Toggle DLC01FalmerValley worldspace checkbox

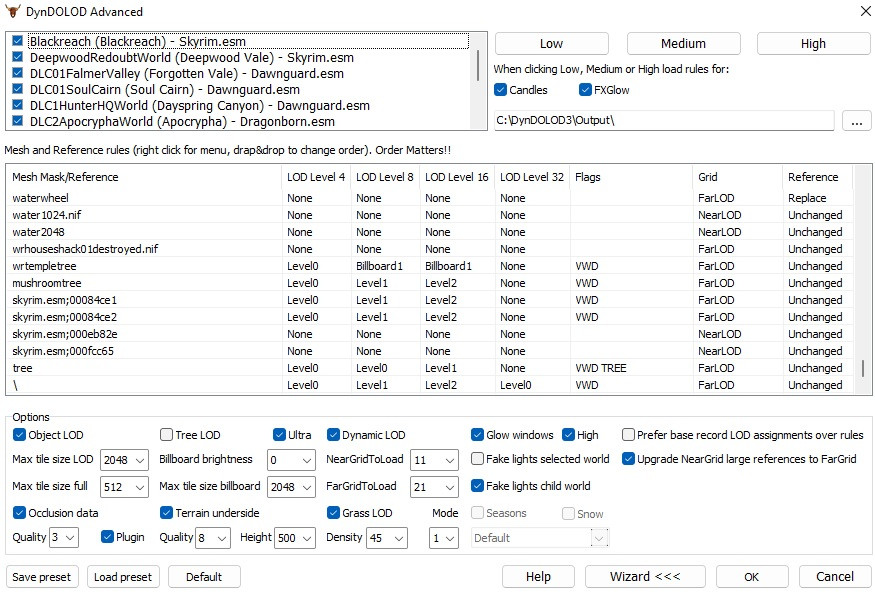tap(17, 73)
